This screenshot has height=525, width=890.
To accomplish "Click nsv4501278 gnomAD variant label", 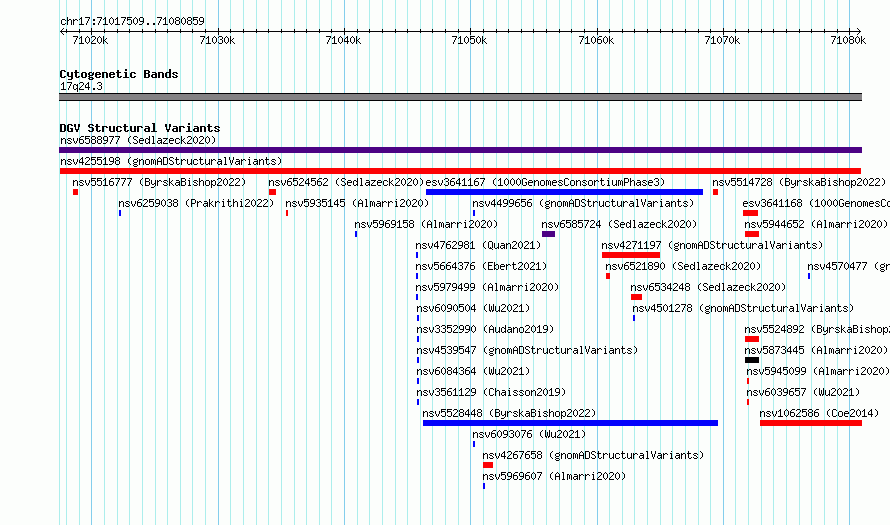I will [743, 308].
